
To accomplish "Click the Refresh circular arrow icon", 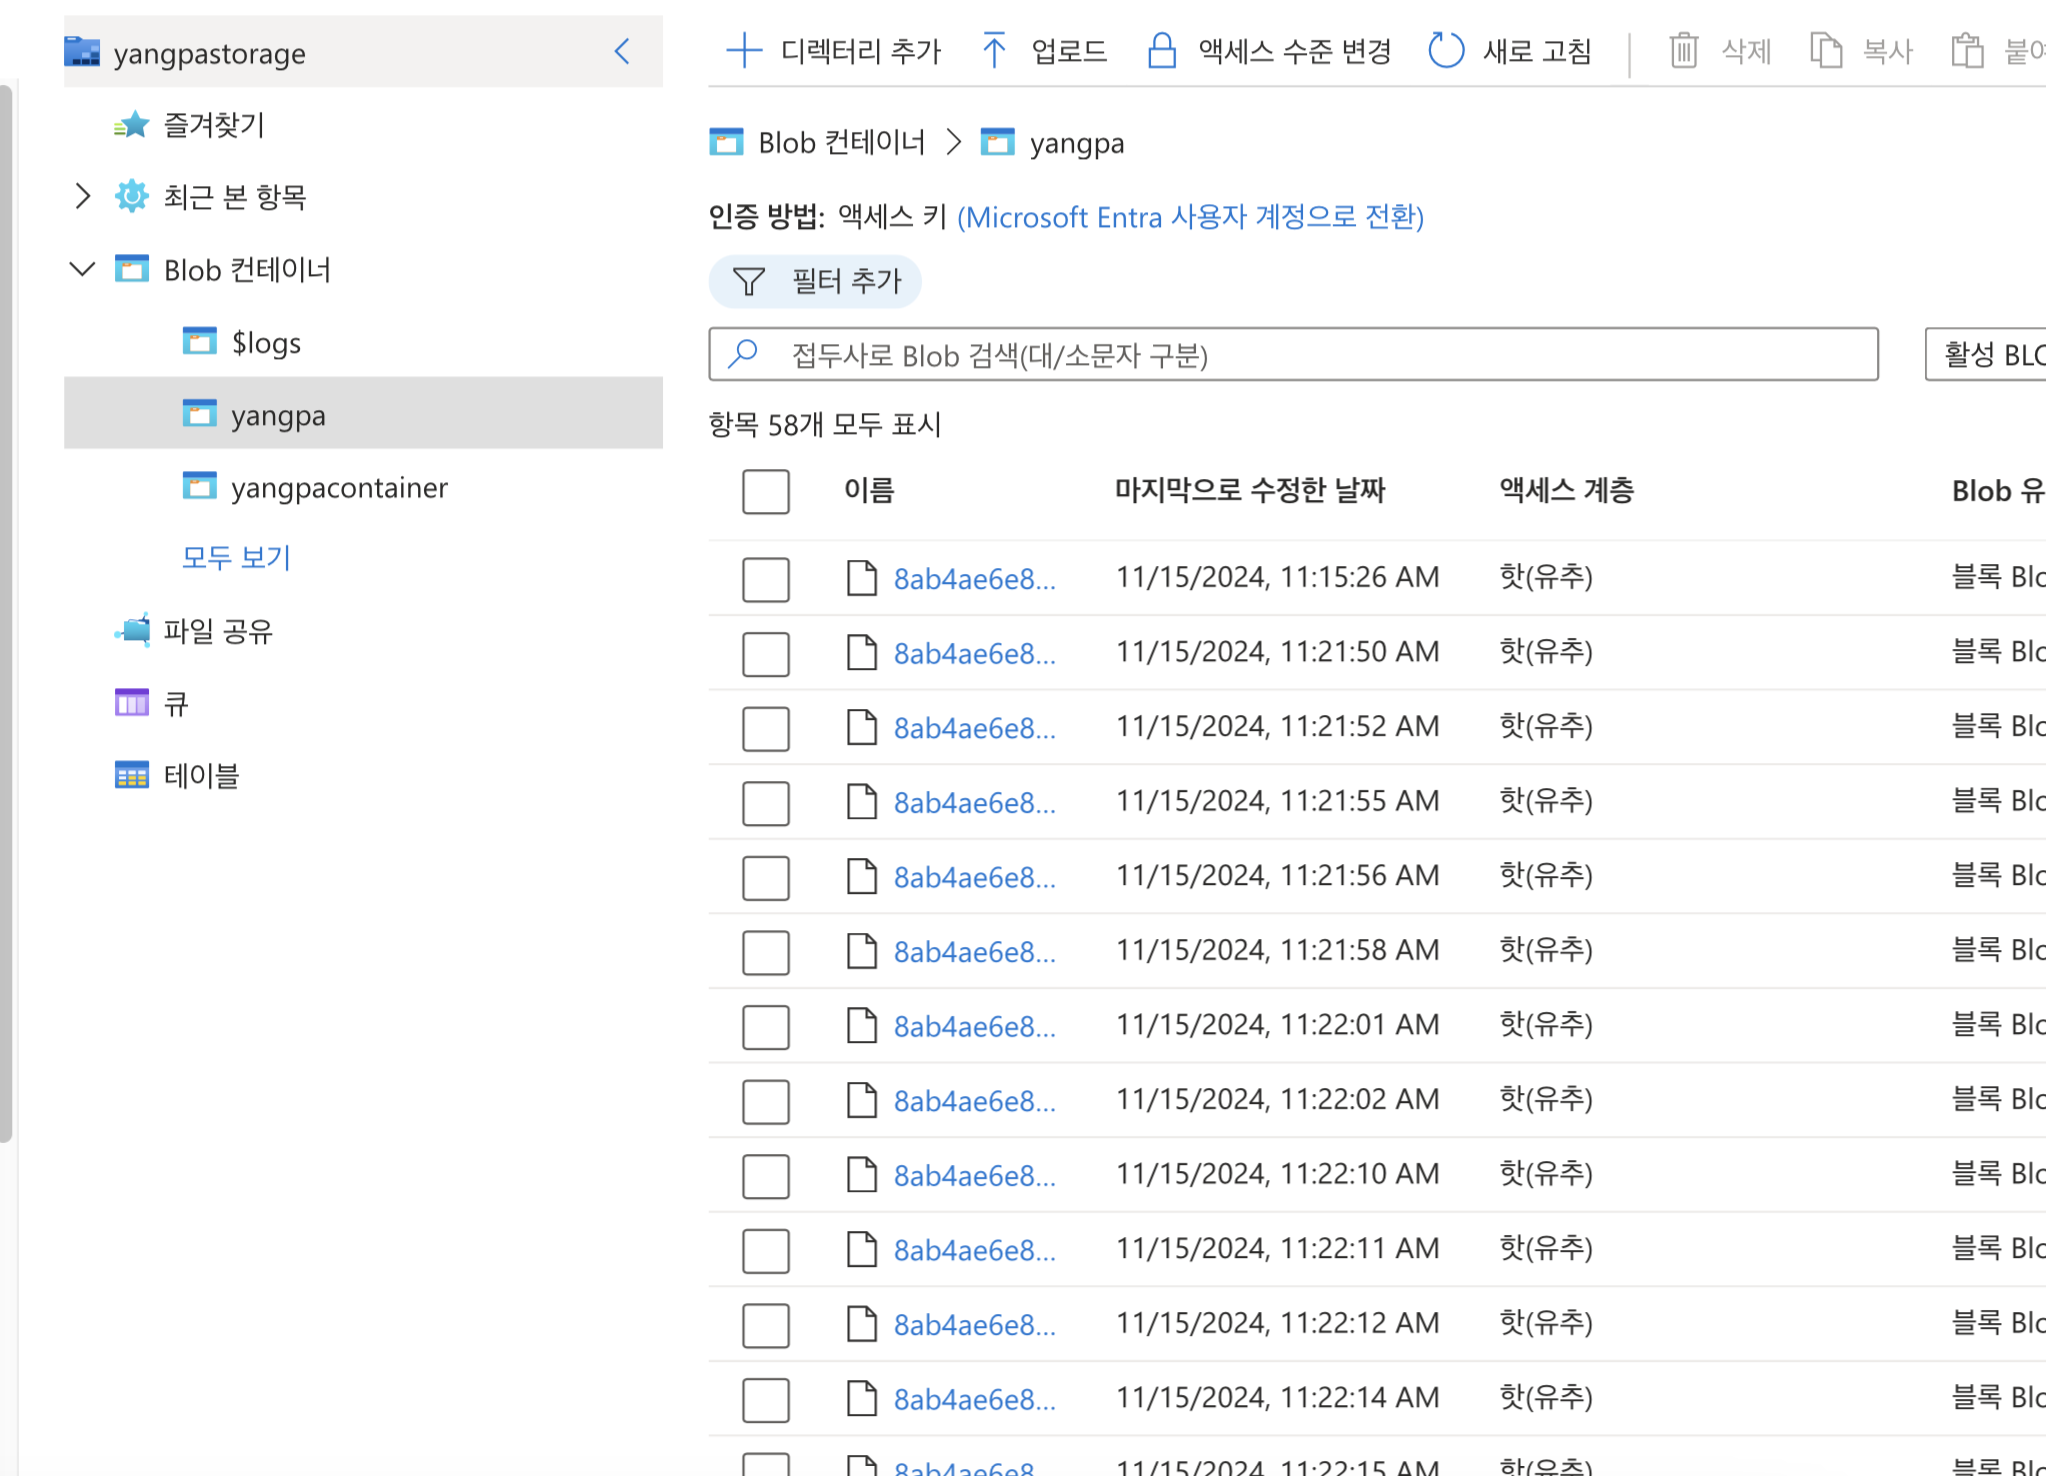I will pyautogui.click(x=1445, y=50).
